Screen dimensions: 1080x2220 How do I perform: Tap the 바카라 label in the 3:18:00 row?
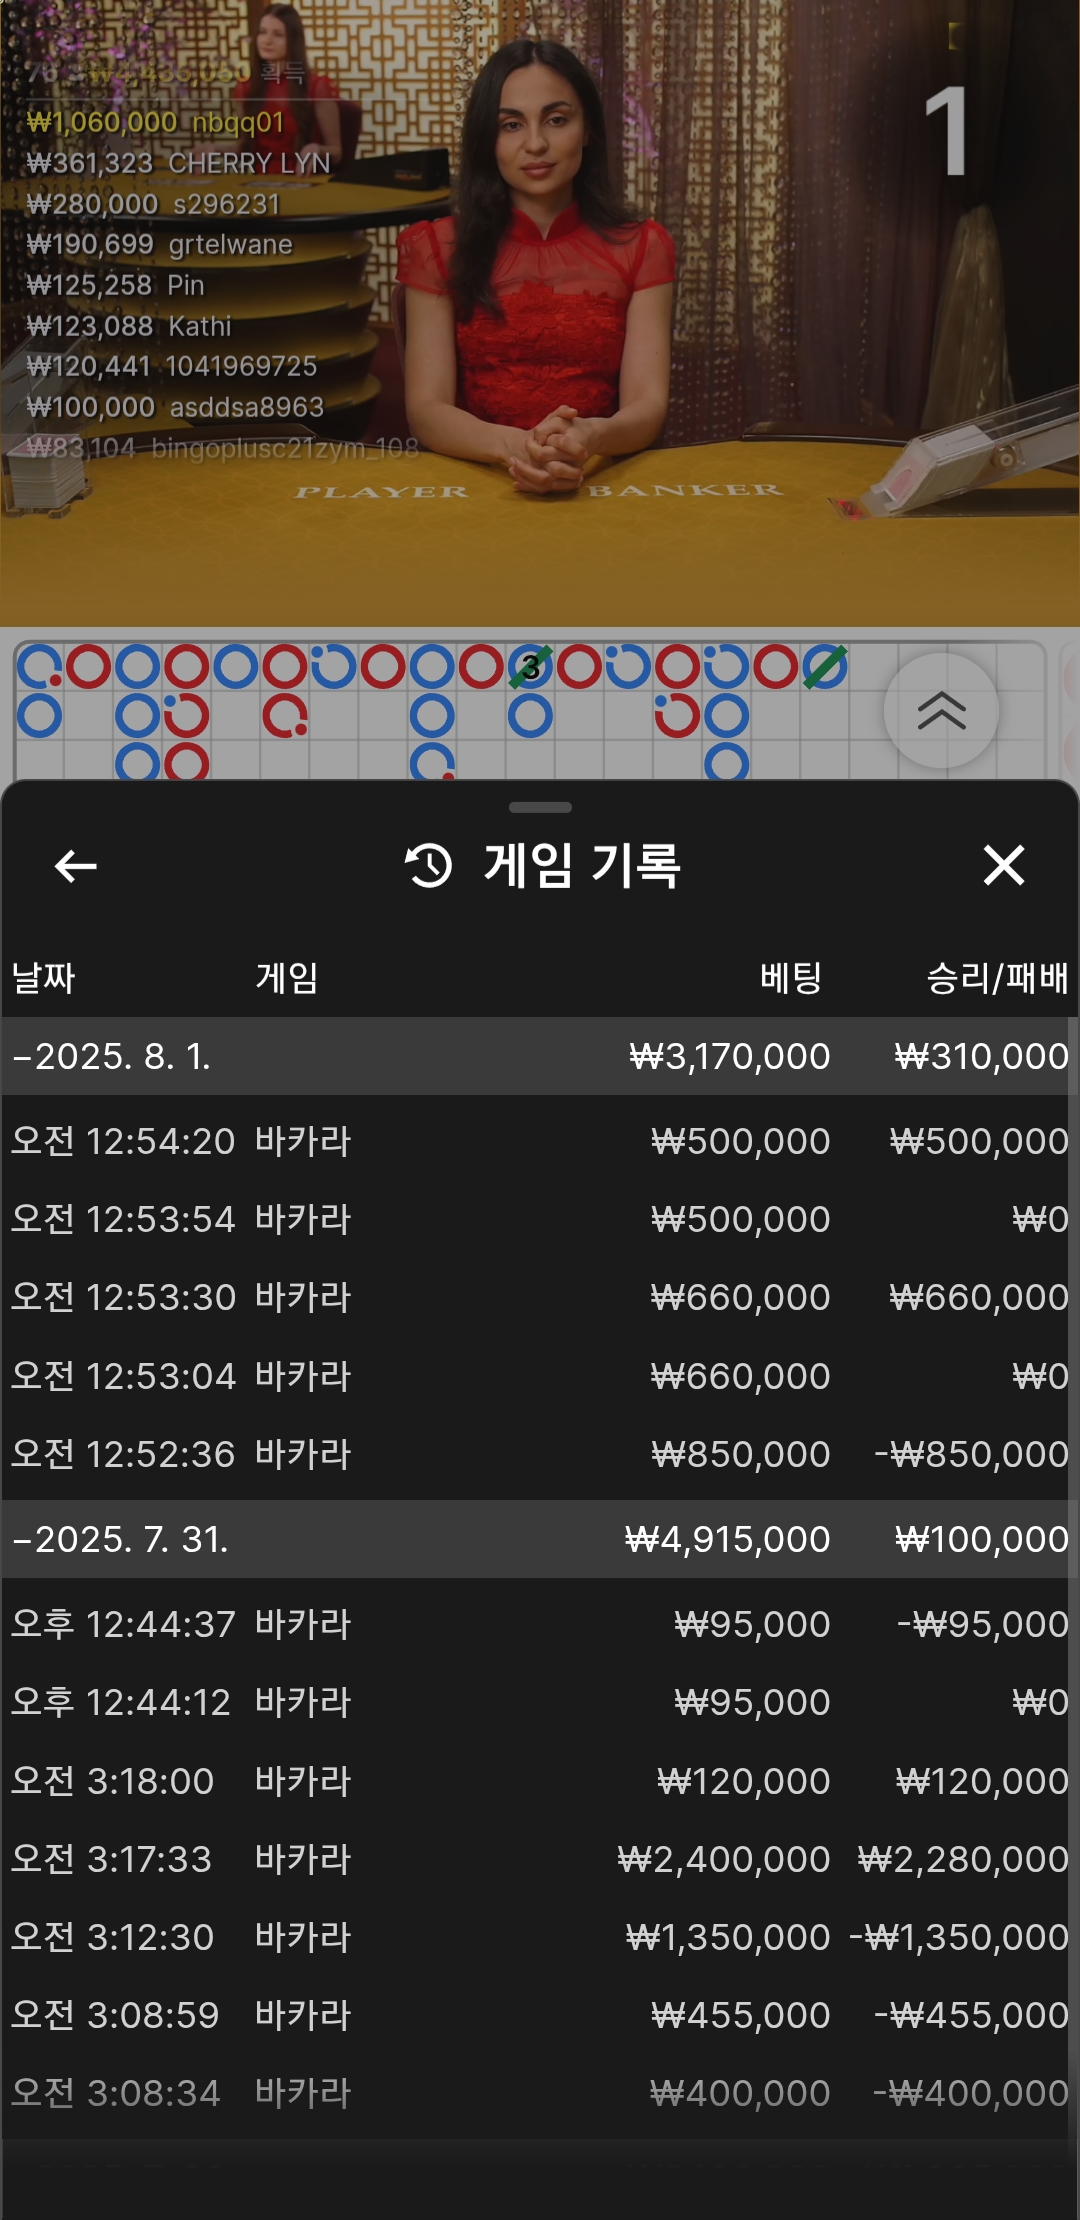[303, 1781]
